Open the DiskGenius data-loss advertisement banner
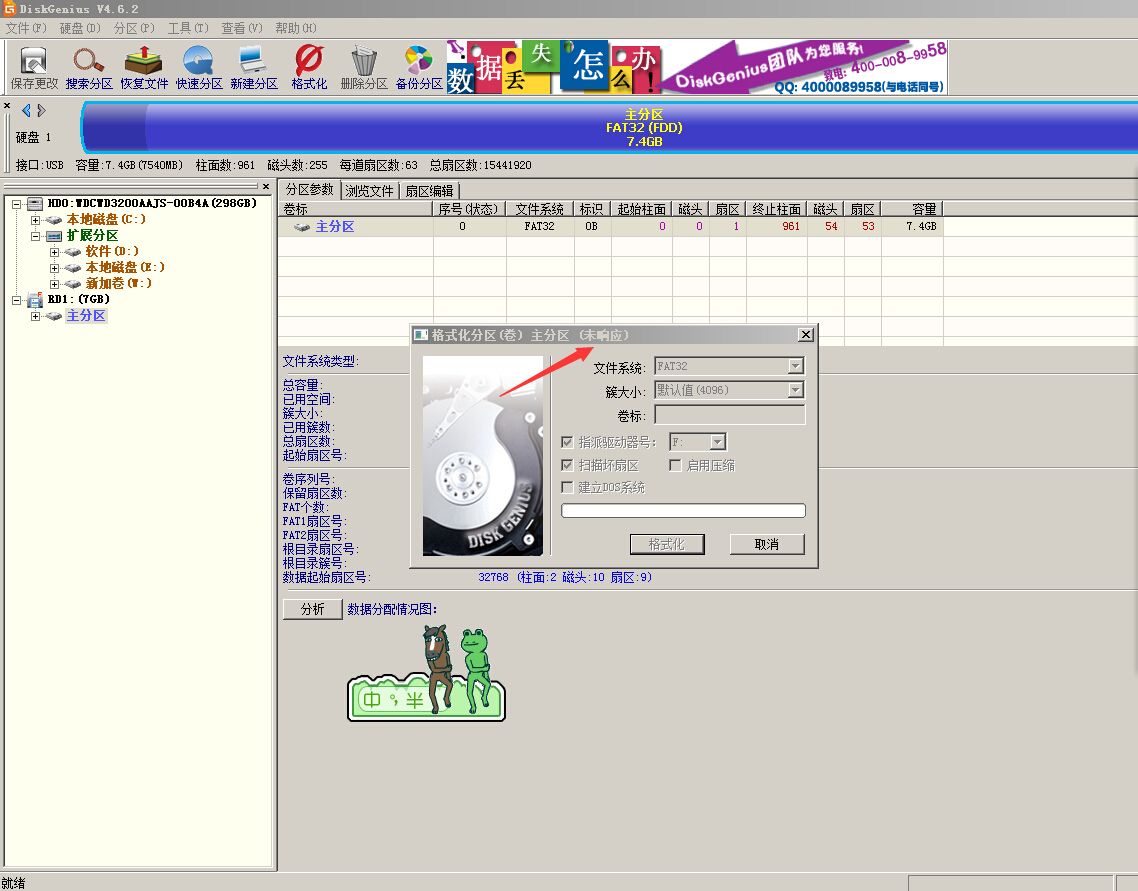This screenshot has height=891, width=1138. click(x=697, y=67)
